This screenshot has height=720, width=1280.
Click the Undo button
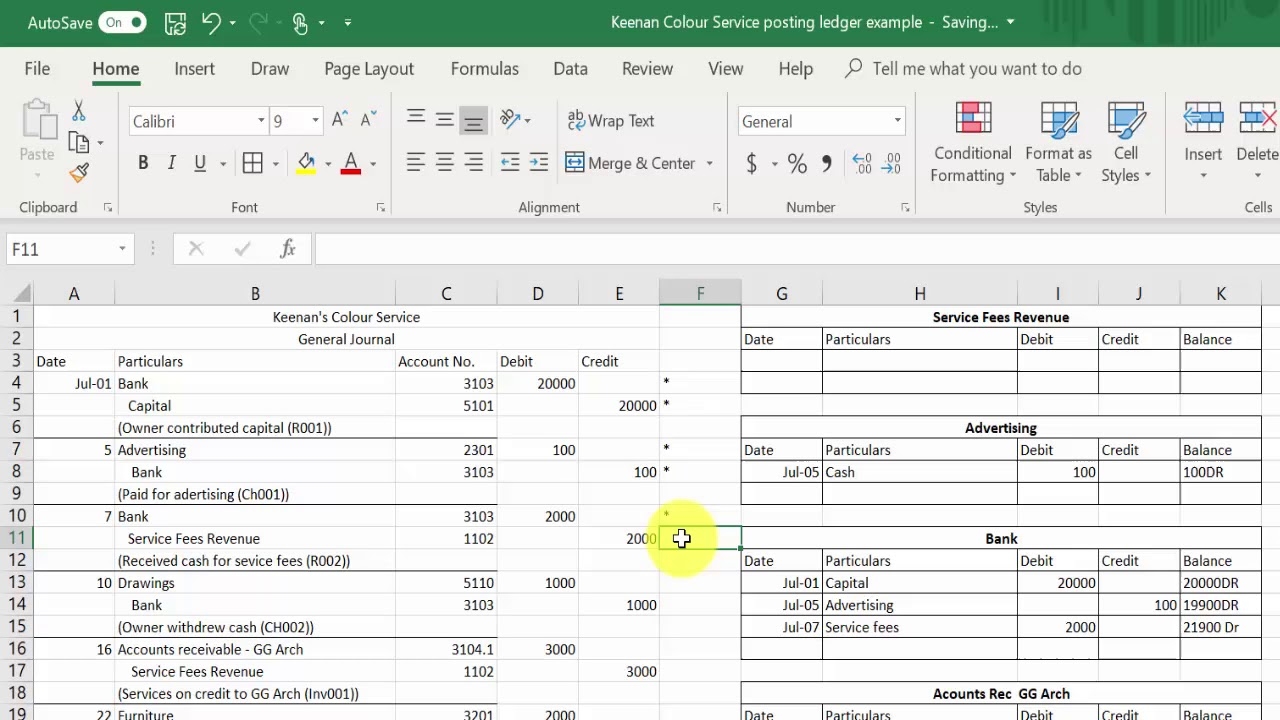point(210,22)
